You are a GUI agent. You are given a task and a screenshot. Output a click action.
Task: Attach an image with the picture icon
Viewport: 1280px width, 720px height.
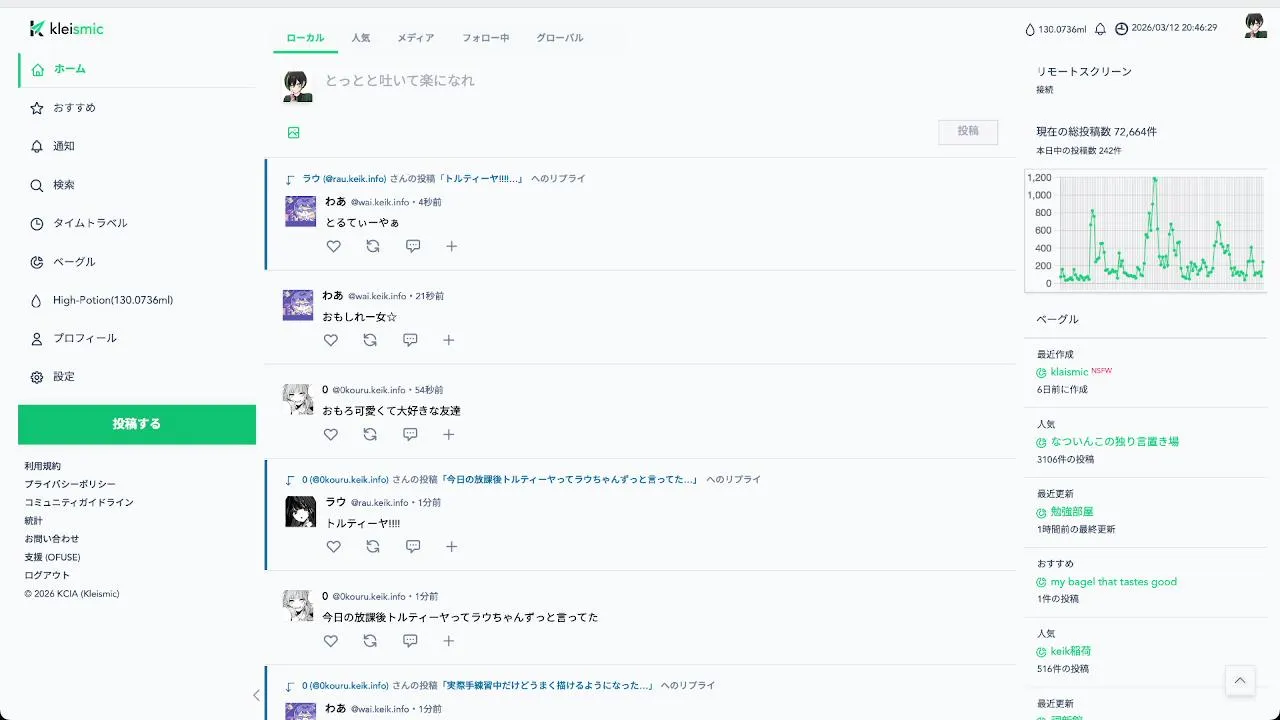(294, 132)
